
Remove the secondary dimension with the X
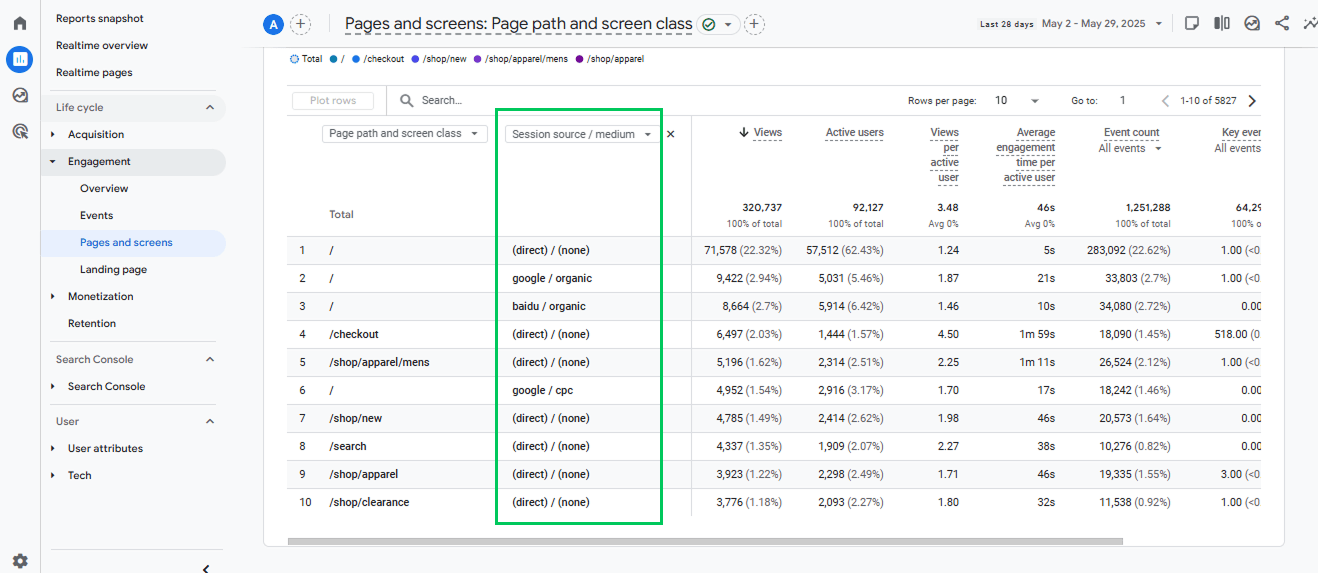671,134
